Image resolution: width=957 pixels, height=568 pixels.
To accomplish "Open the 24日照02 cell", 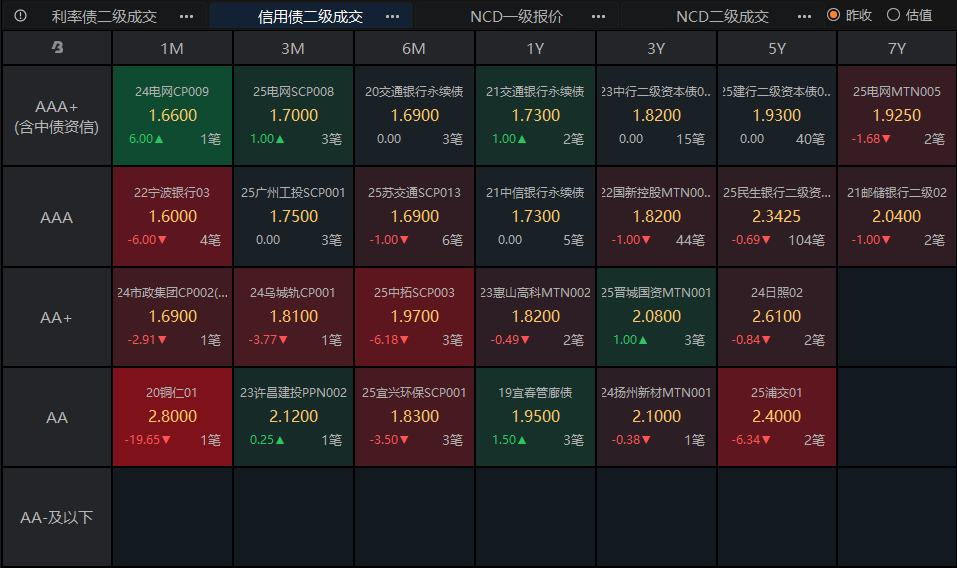I will [777, 317].
